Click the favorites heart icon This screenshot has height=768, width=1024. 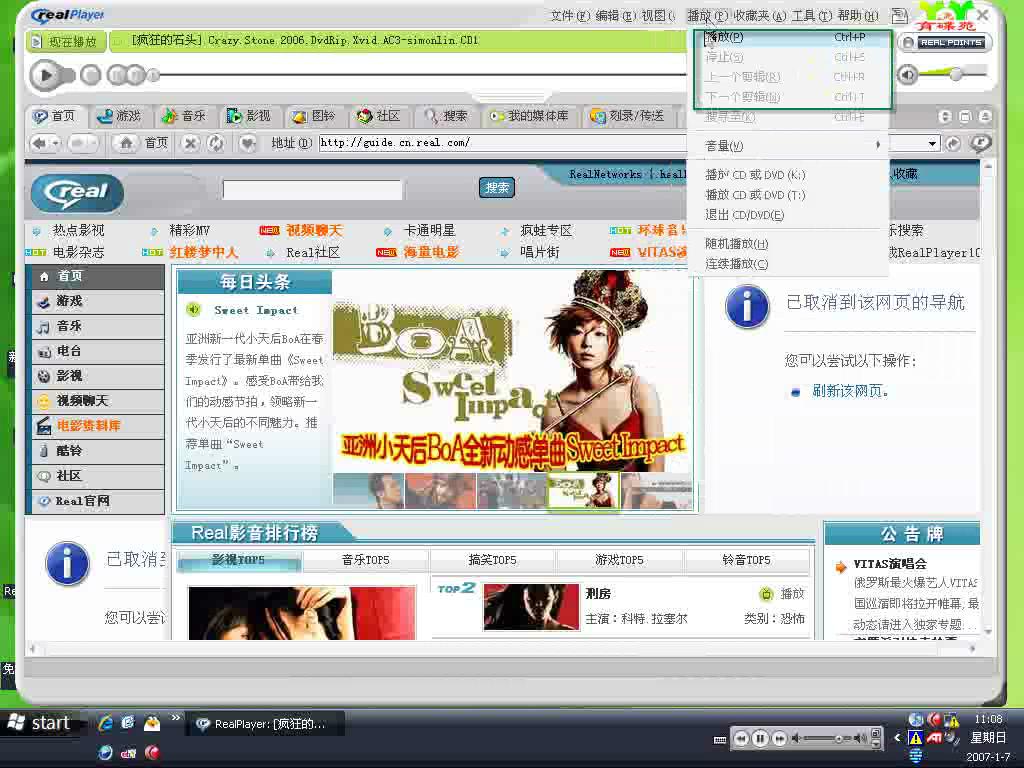(247, 143)
